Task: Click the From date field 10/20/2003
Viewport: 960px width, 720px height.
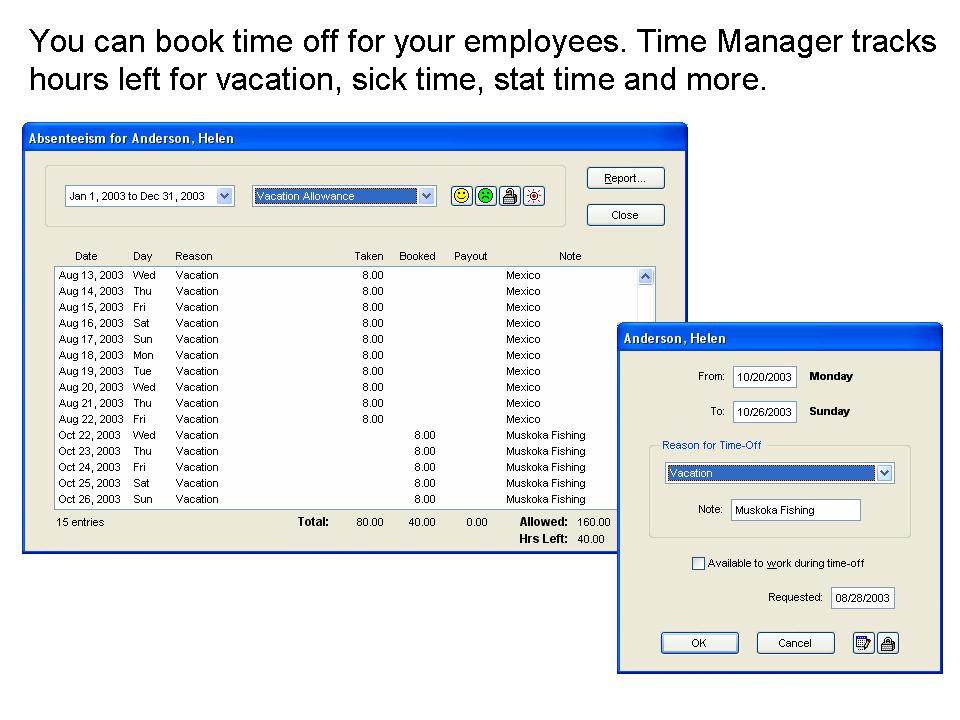Action: tap(764, 377)
